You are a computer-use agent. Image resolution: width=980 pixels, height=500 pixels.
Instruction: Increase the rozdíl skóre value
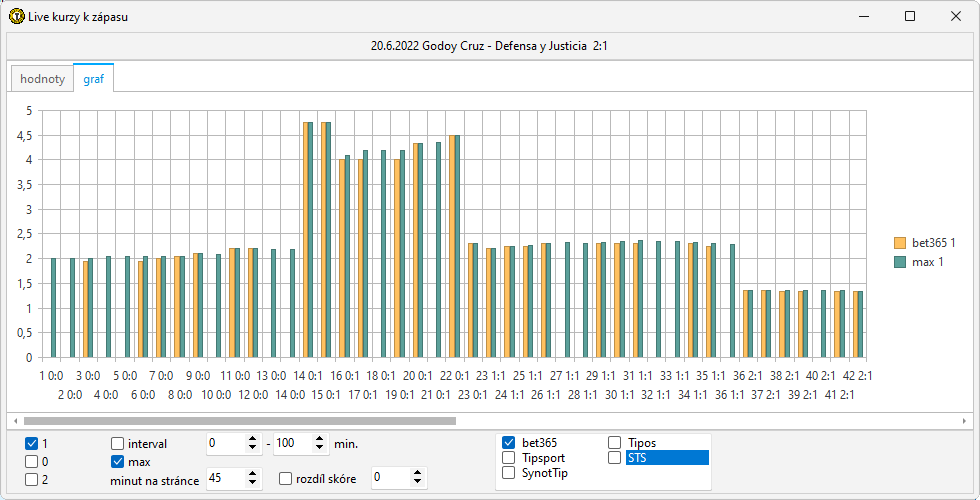pos(418,474)
